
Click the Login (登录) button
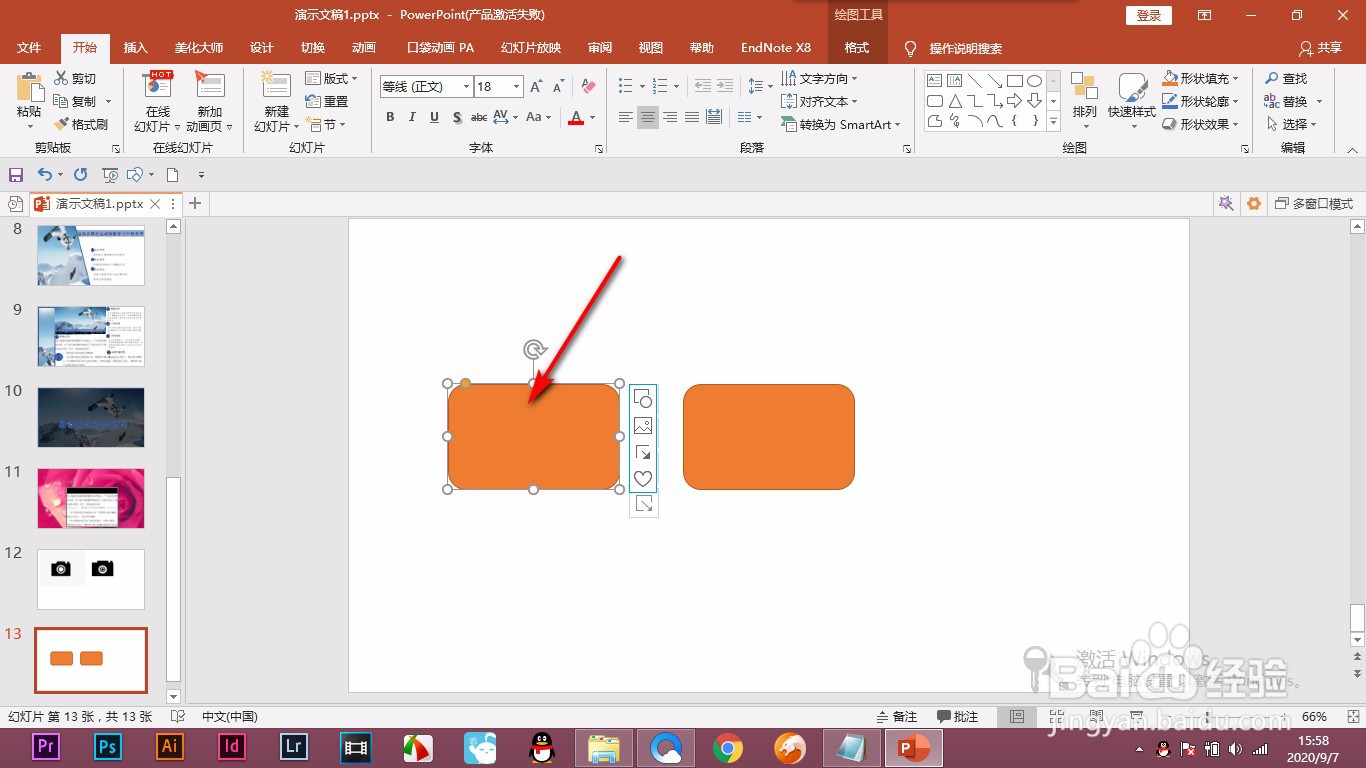click(x=1149, y=15)
